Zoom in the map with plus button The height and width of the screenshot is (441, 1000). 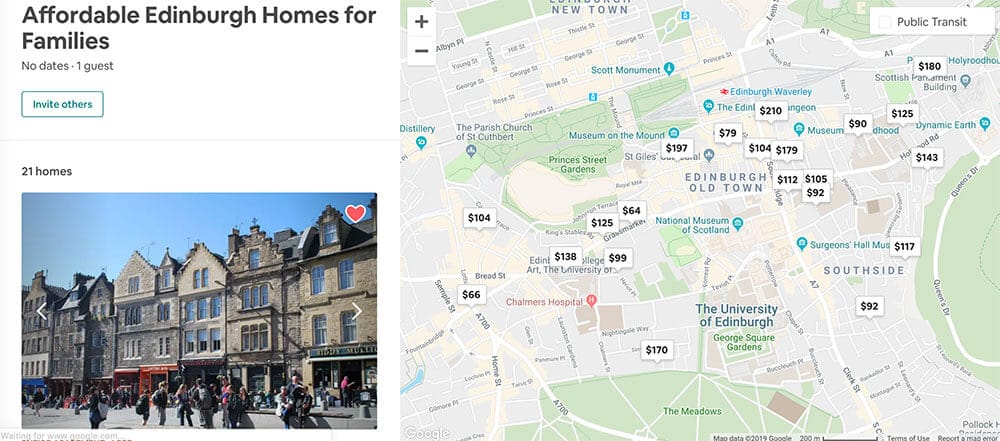(x=421, y=22)
